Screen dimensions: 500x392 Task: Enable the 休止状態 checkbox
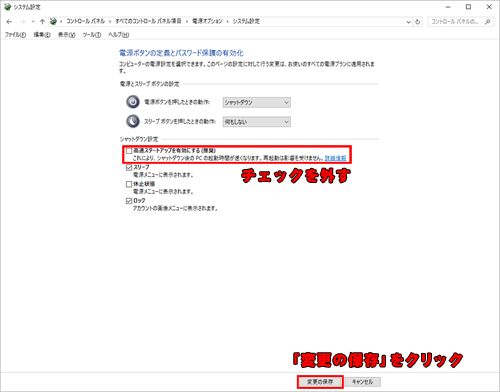tap(129, 184)
